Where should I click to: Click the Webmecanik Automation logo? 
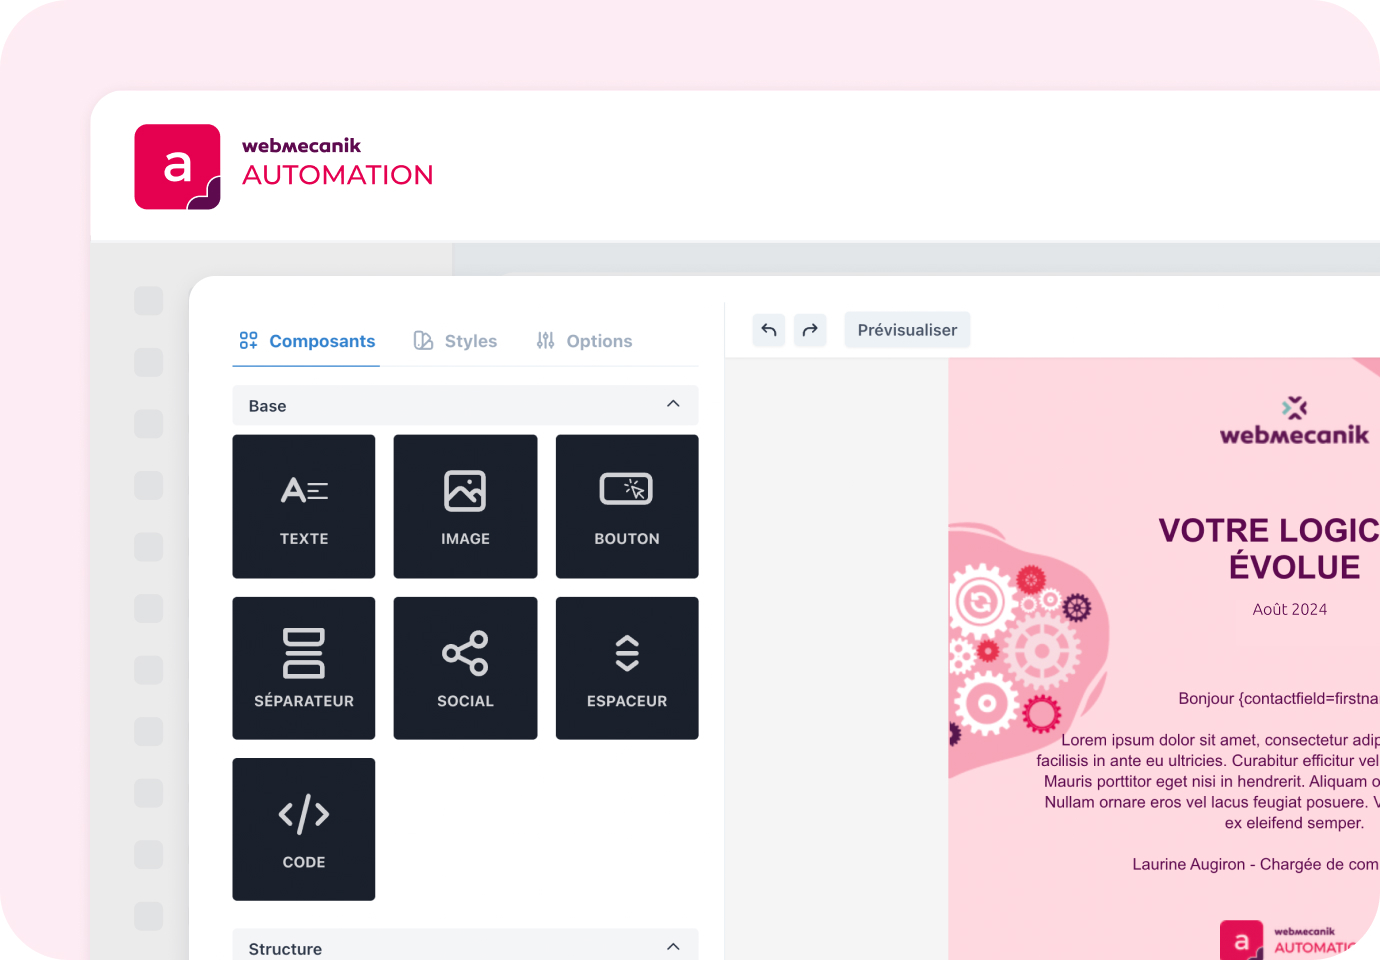pos(284,166)
